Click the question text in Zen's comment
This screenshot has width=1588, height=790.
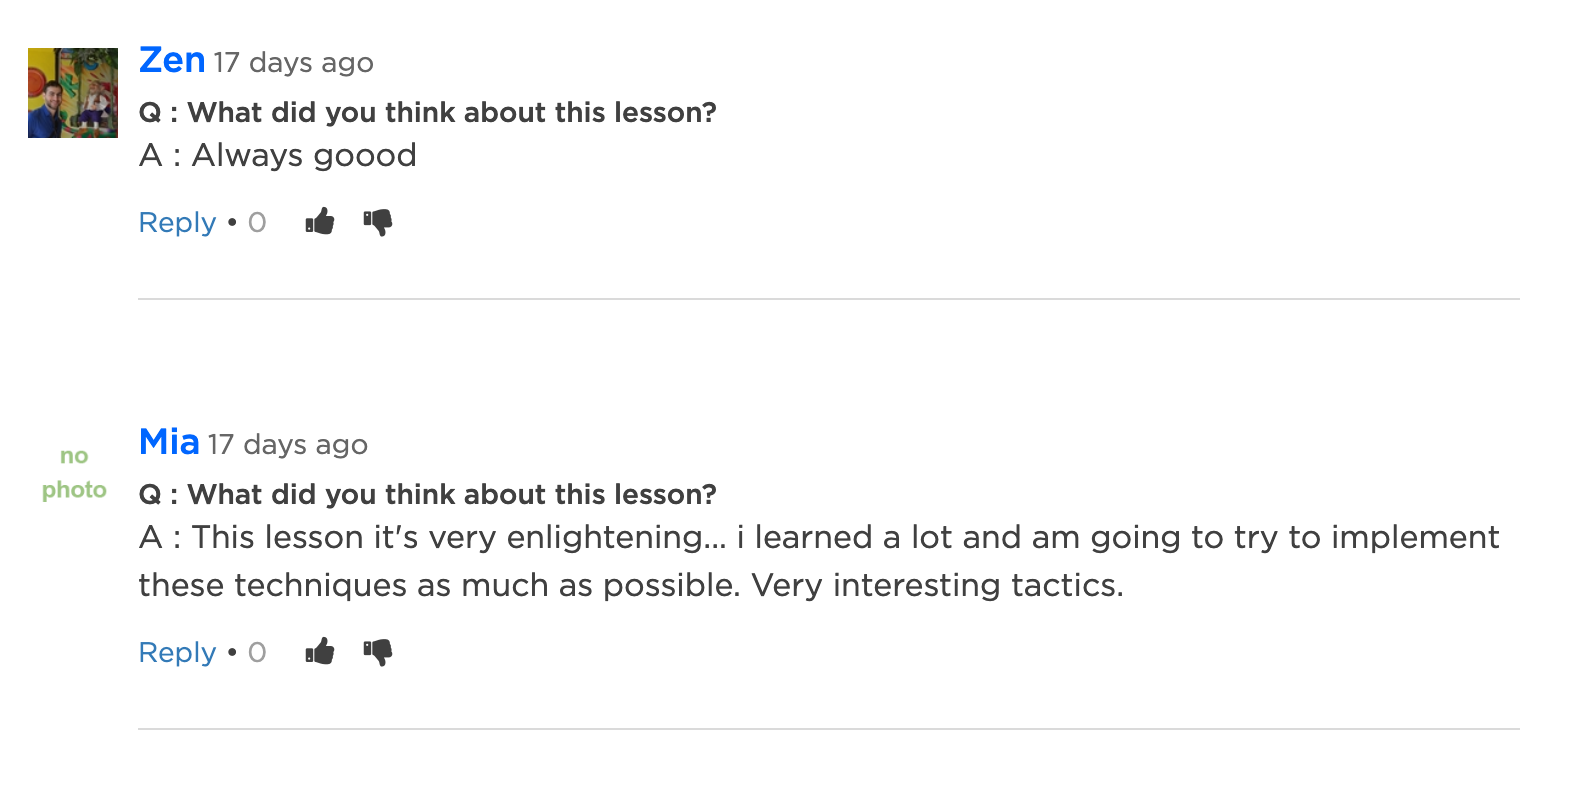point(428,112)
